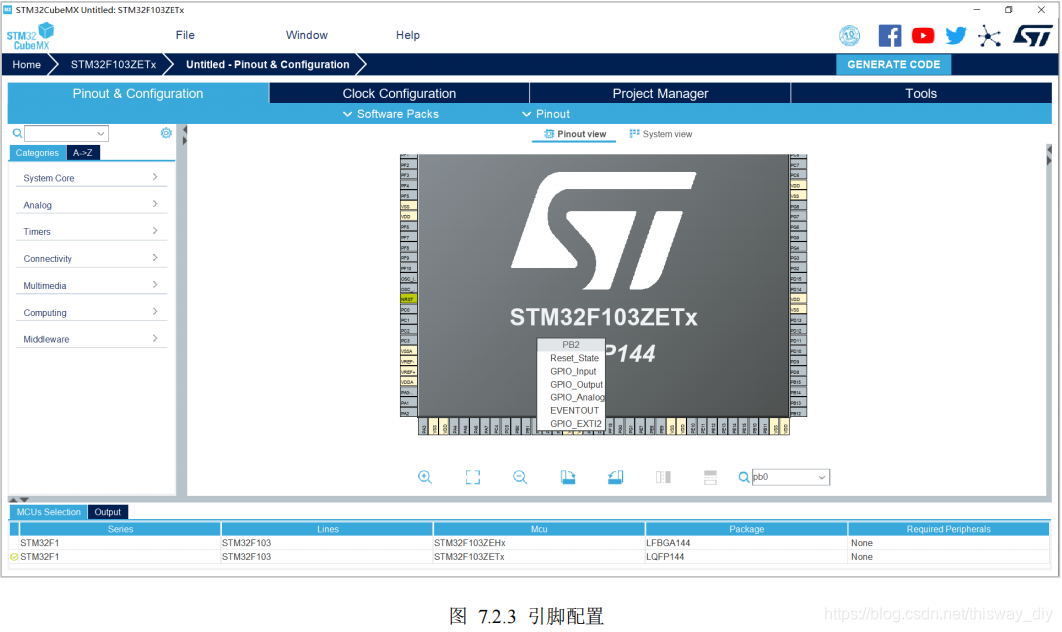Screen dimensions: 1062x632
Task: Click the STM32CubeMX logo icon
Action: [30, 36]
